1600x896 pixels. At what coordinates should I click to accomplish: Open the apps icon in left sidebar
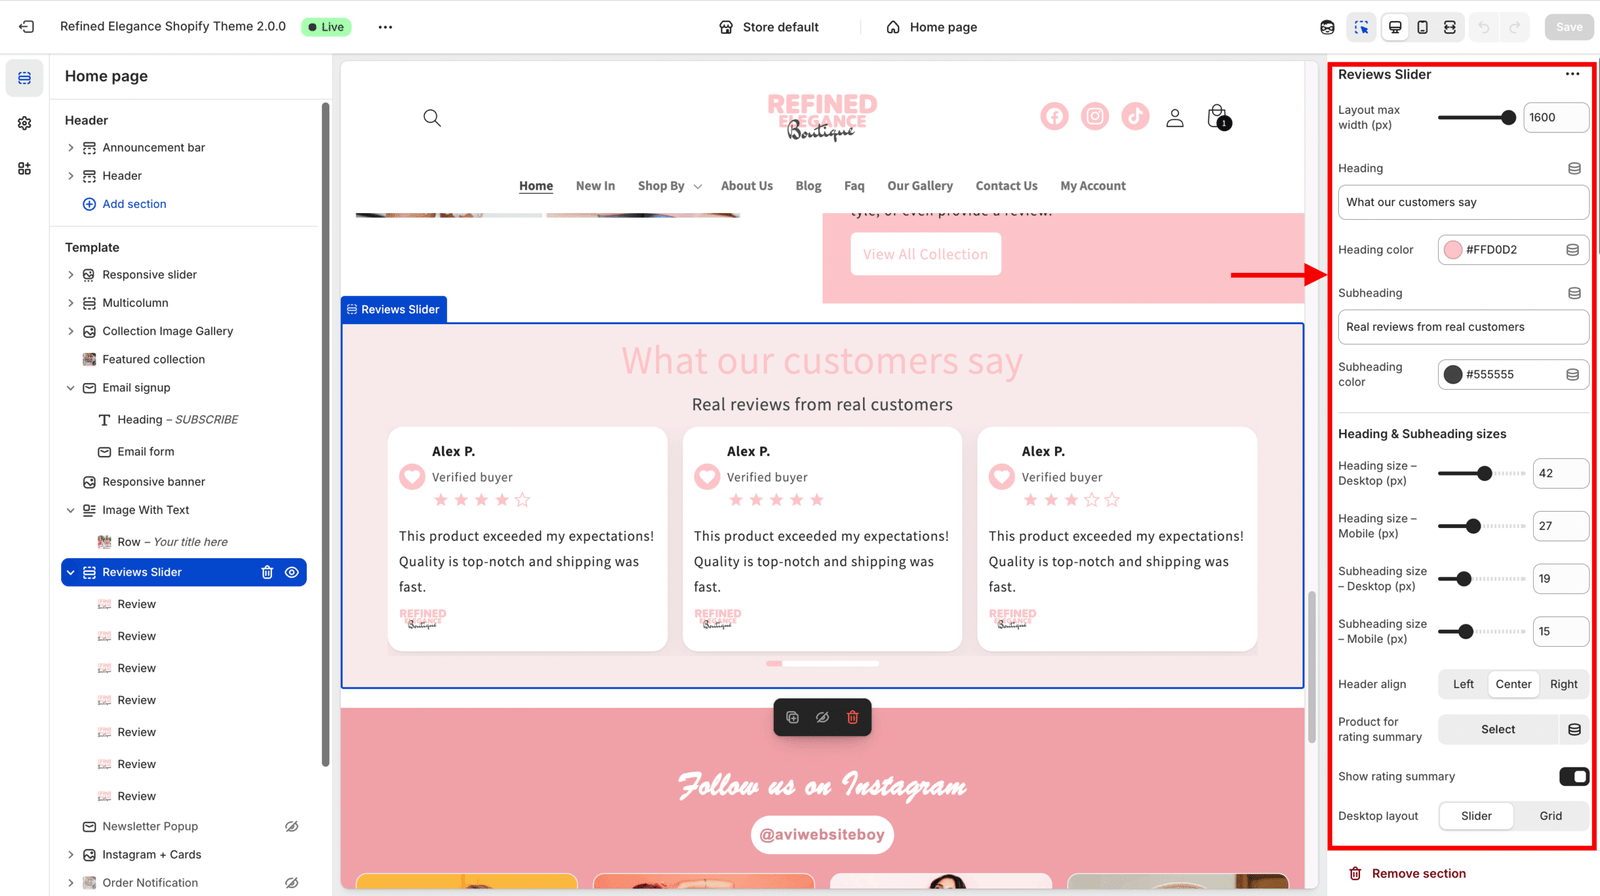(x=24, y=169)
